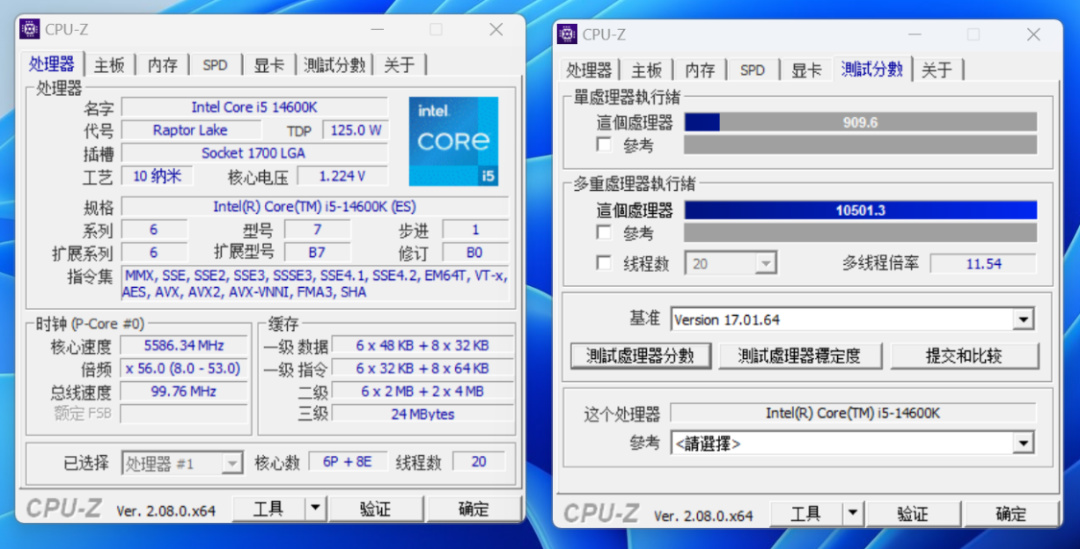
Task: Click the 插槽 value Socket 1700 LGA
Action: click(254, 153)
